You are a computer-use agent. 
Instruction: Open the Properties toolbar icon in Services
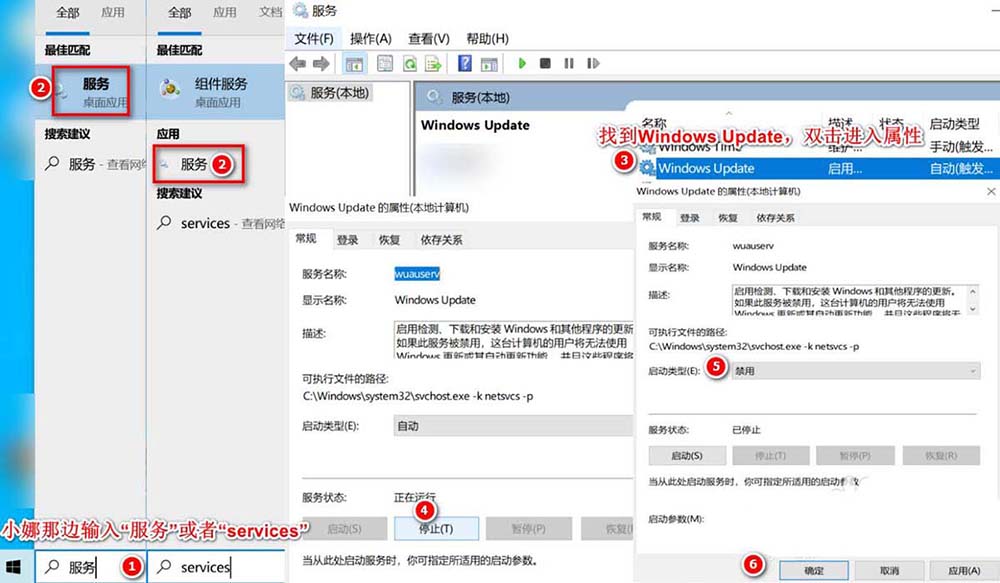[385, 63]
